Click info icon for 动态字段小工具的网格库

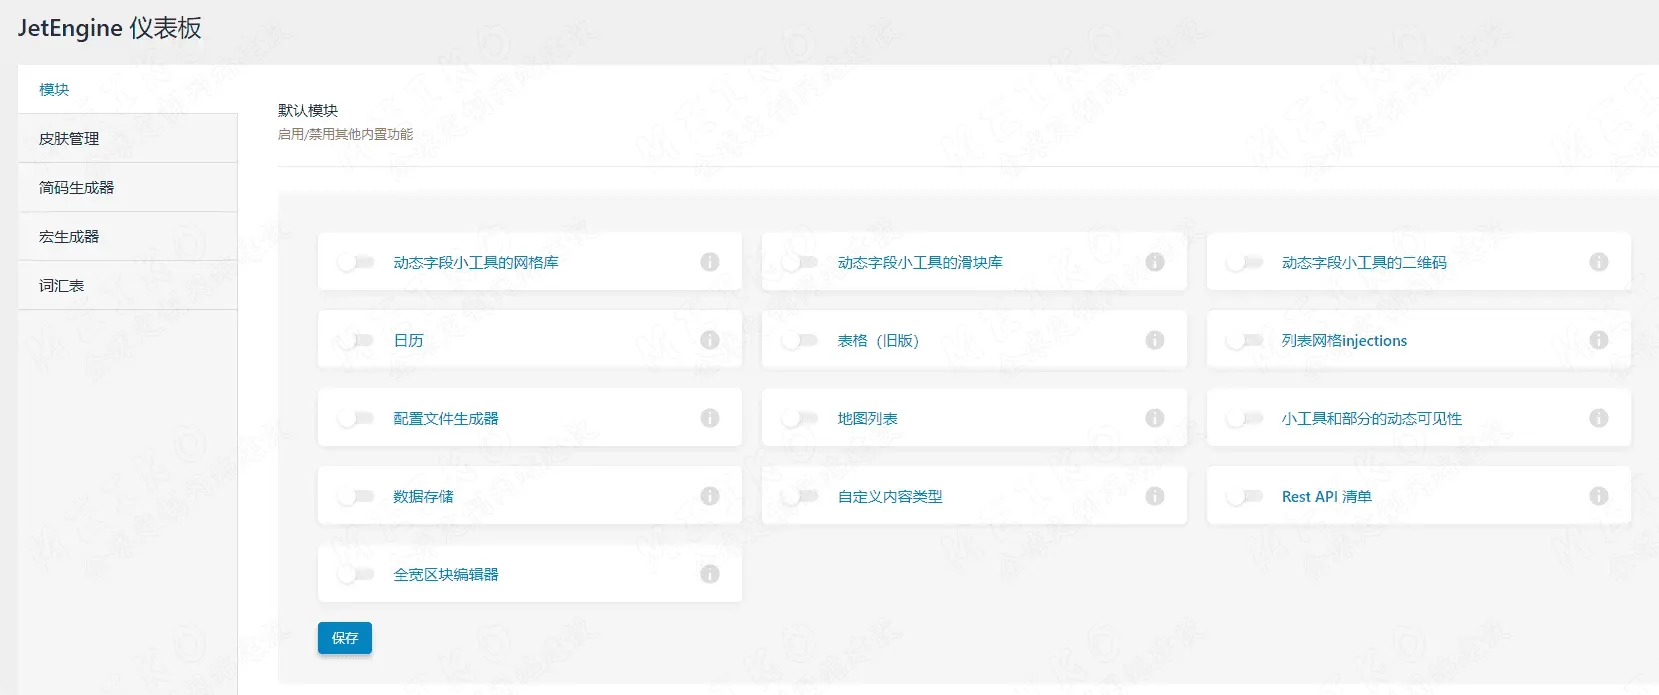(710, 262)
